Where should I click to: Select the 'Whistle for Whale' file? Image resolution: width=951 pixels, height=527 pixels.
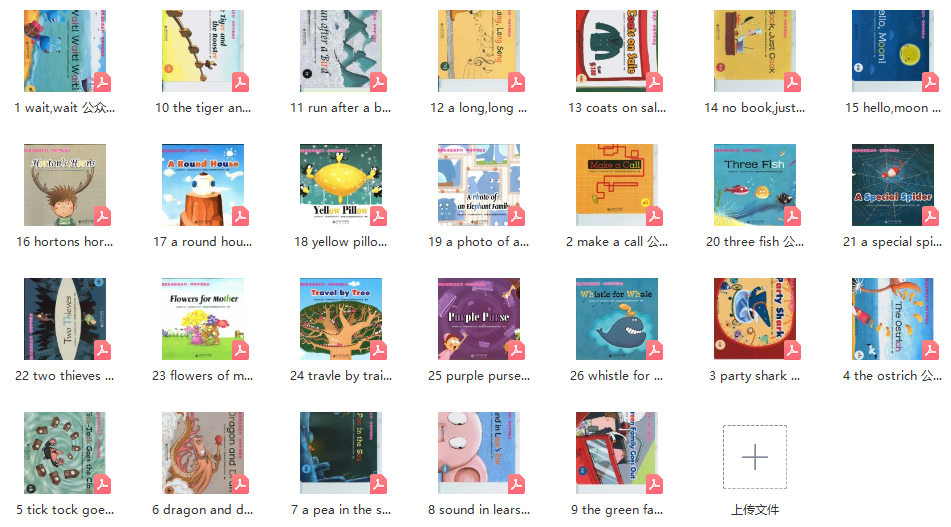pos(617,319)
